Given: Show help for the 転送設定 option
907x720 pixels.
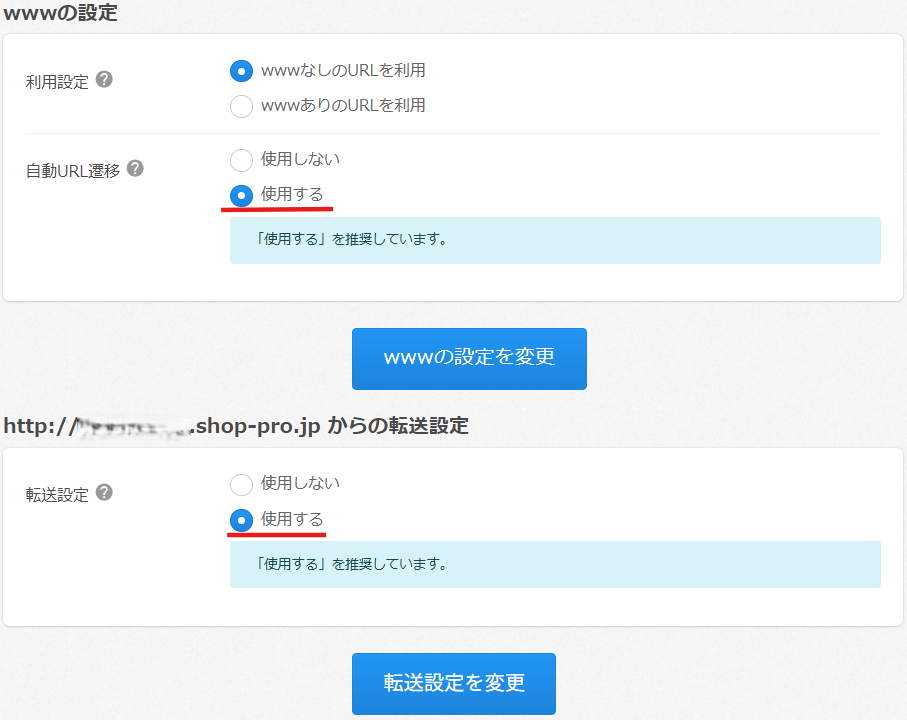Looking at the screenshot, I should pyautogui.click(x=104, y=492).
